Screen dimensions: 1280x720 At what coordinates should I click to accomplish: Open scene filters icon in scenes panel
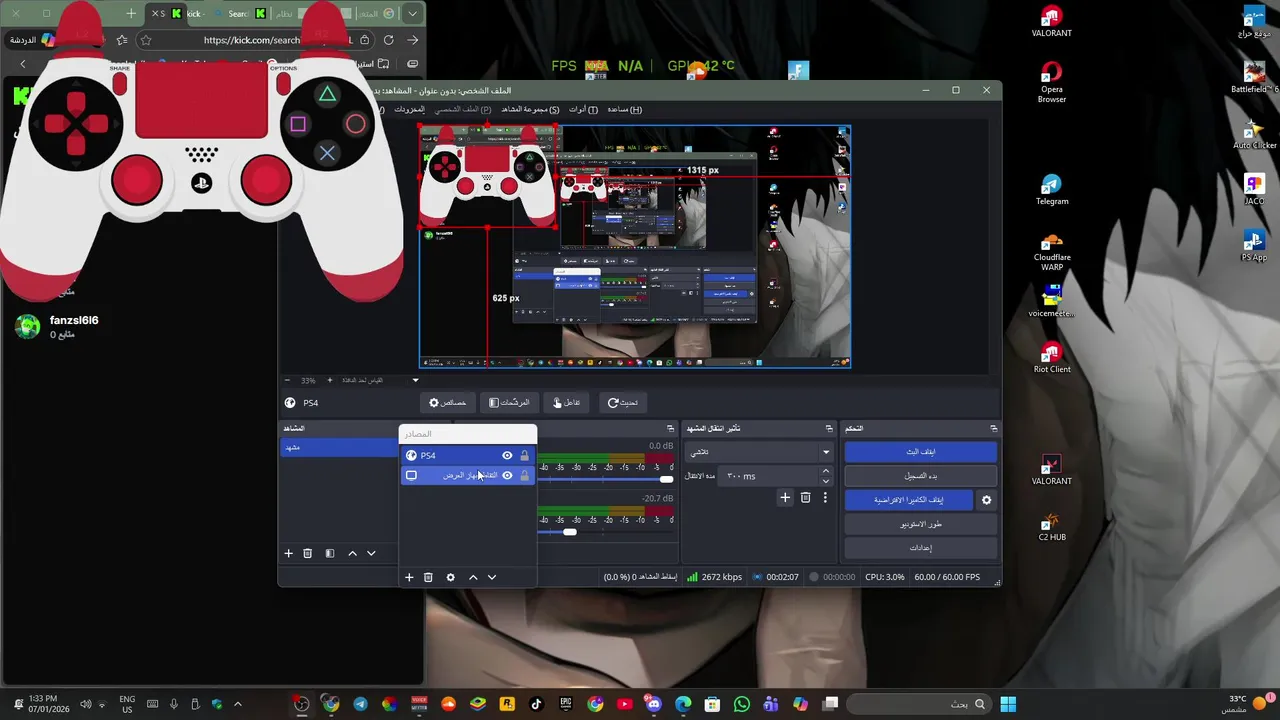[x=329, y=553]
